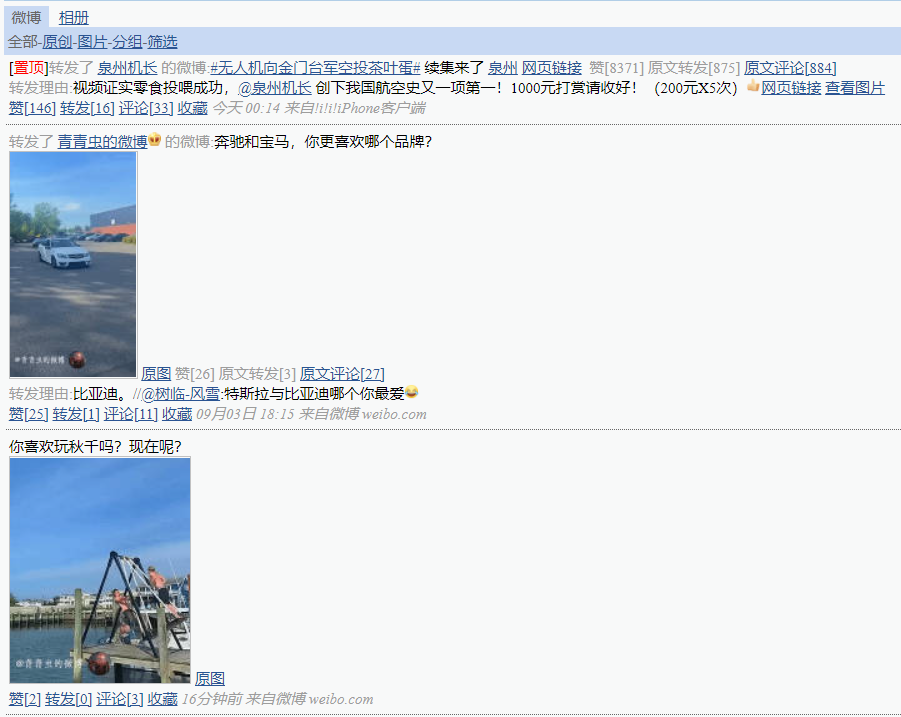The height and width of the screenshot is (717, 901).
Task: Open 原文评论[884] of pinned post
Action: (x=790, y=68)
